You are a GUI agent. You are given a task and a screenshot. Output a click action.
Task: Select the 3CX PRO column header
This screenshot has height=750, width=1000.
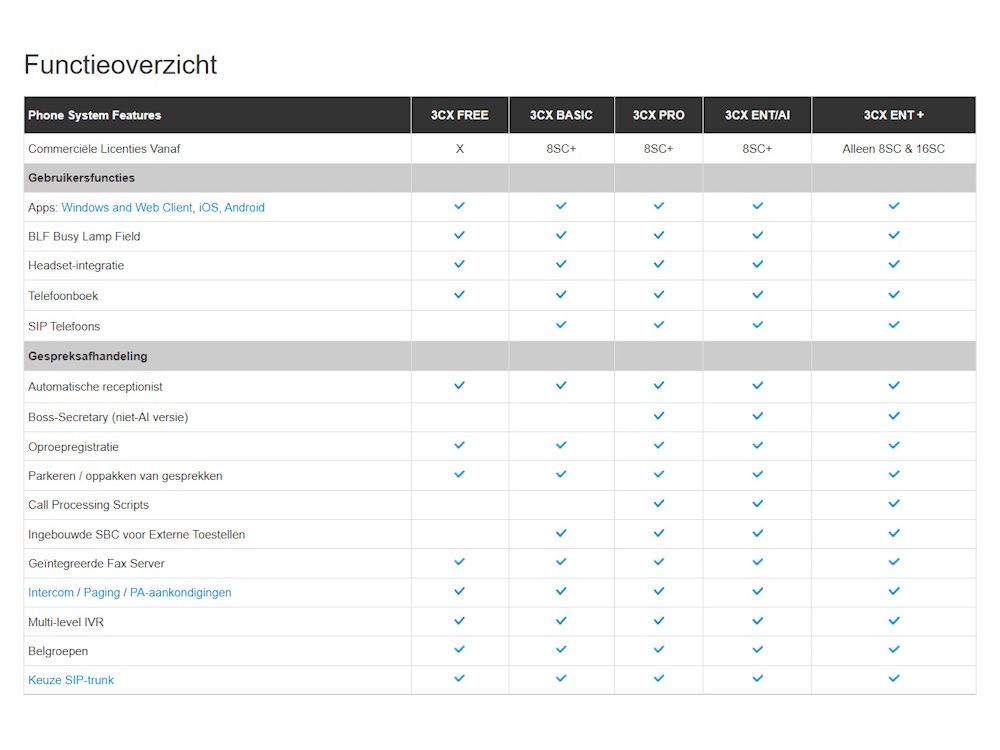659,115
